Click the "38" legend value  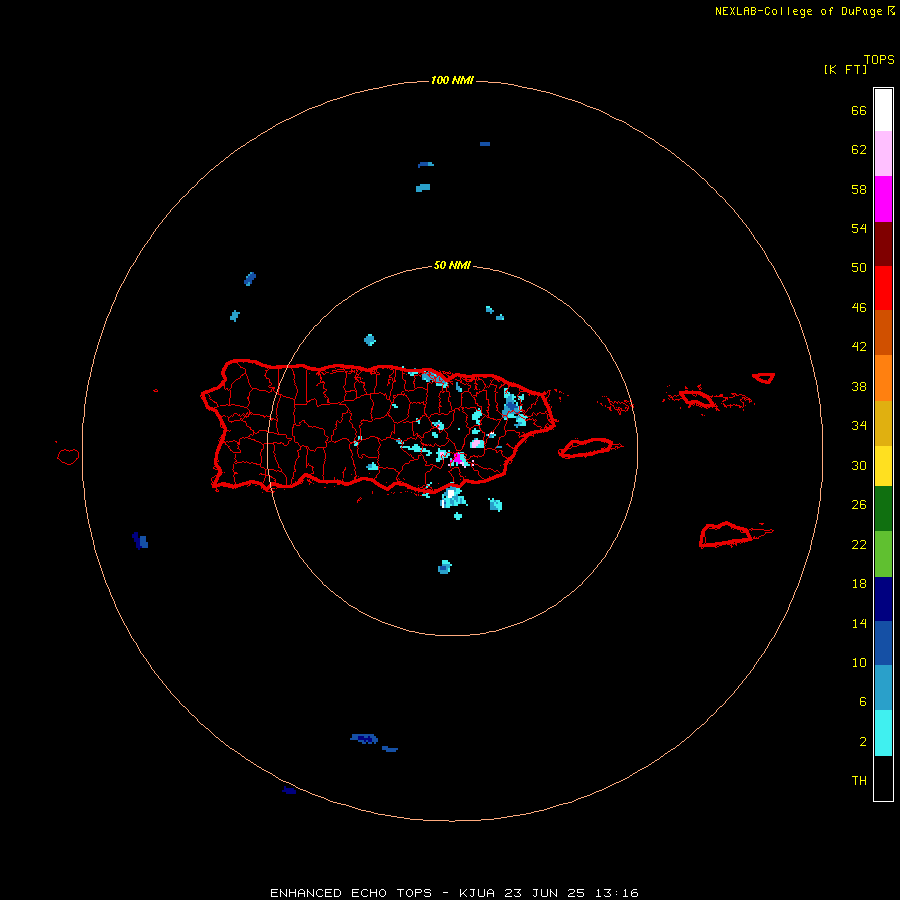[x=859, y=387]
